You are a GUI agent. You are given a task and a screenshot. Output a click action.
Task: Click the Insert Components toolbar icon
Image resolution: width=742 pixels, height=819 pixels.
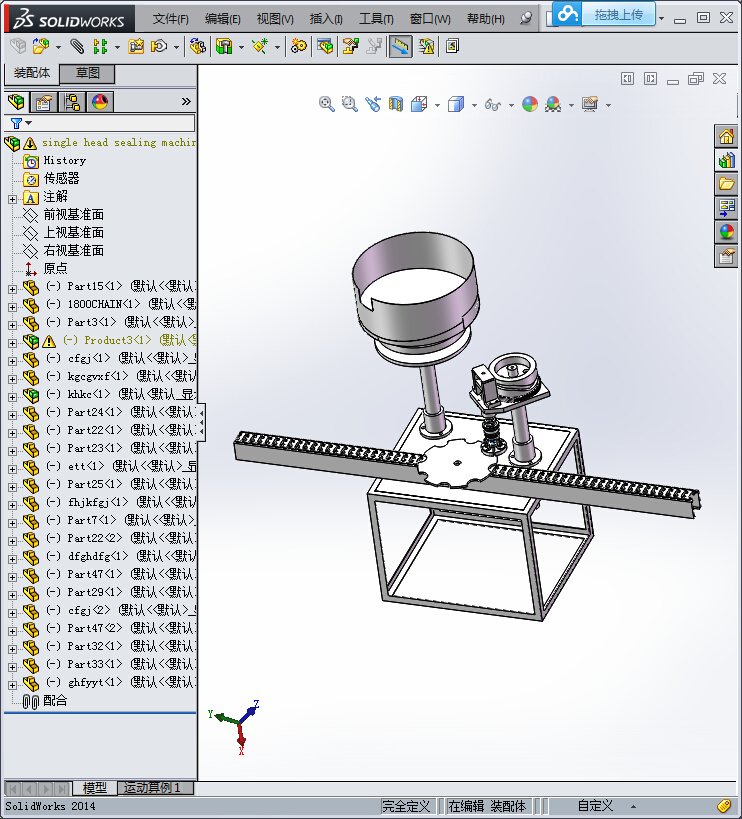point(41,46)
